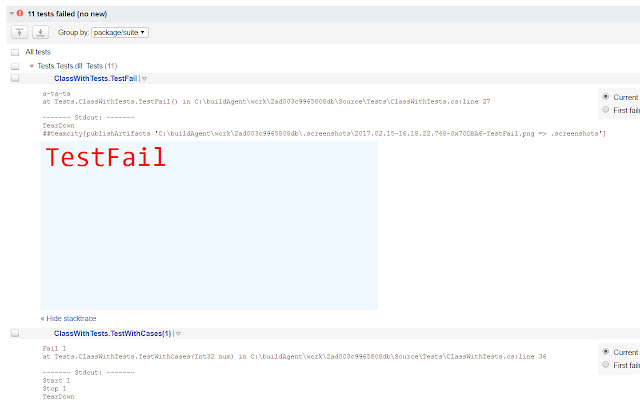Open the Group by package/suite dropdown
This screenshot has width=640, height=400.
[x=120, y=32]
